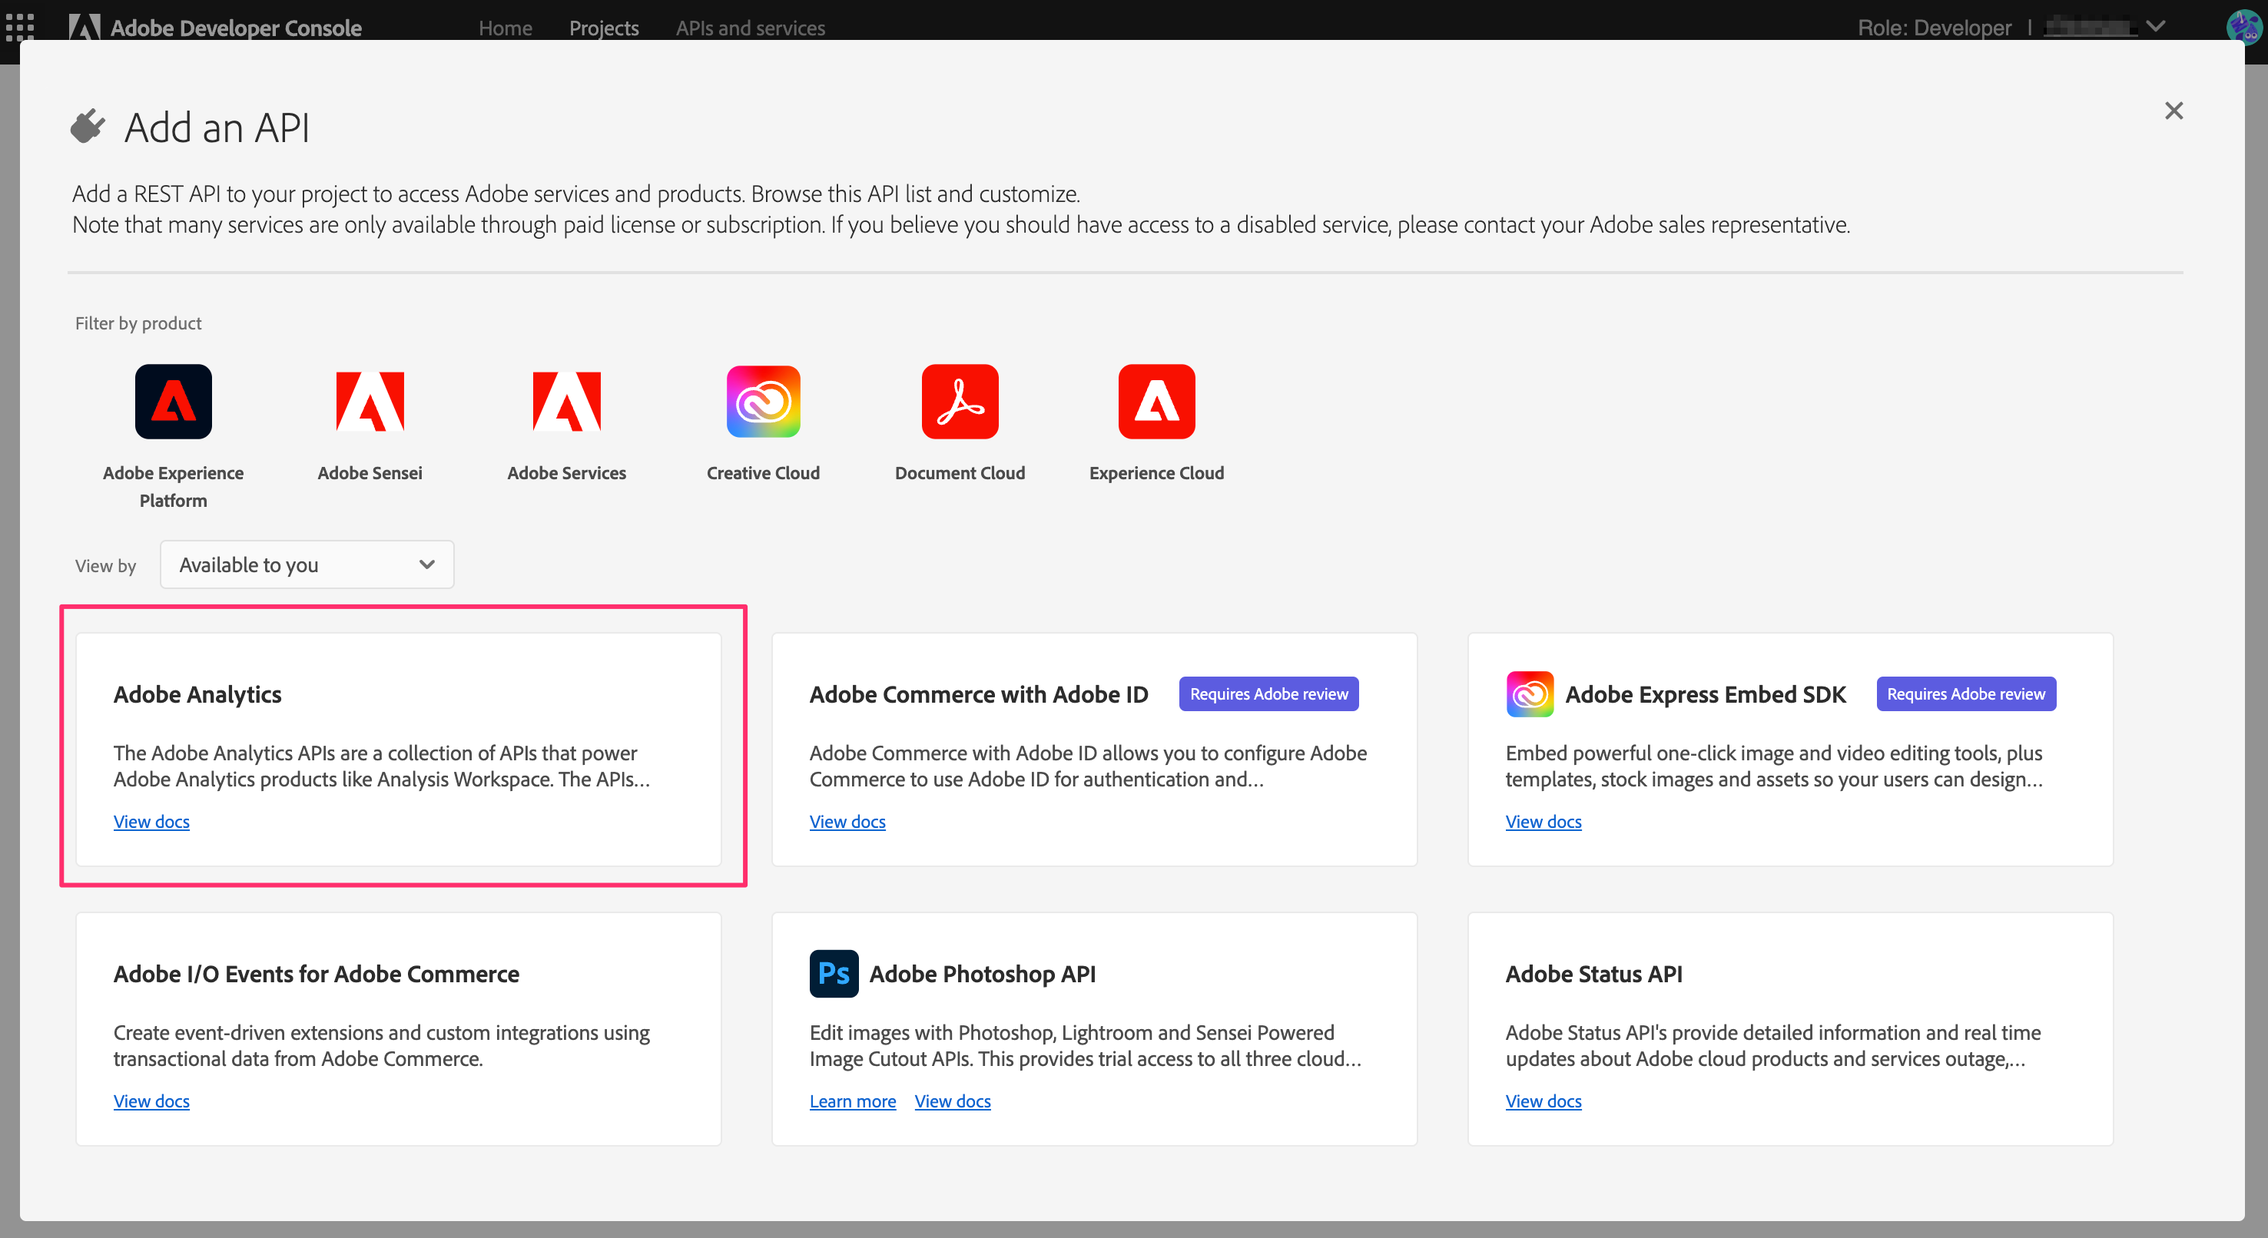Click Requires Adobe review badge on Commerce

tap(1268, 694)
